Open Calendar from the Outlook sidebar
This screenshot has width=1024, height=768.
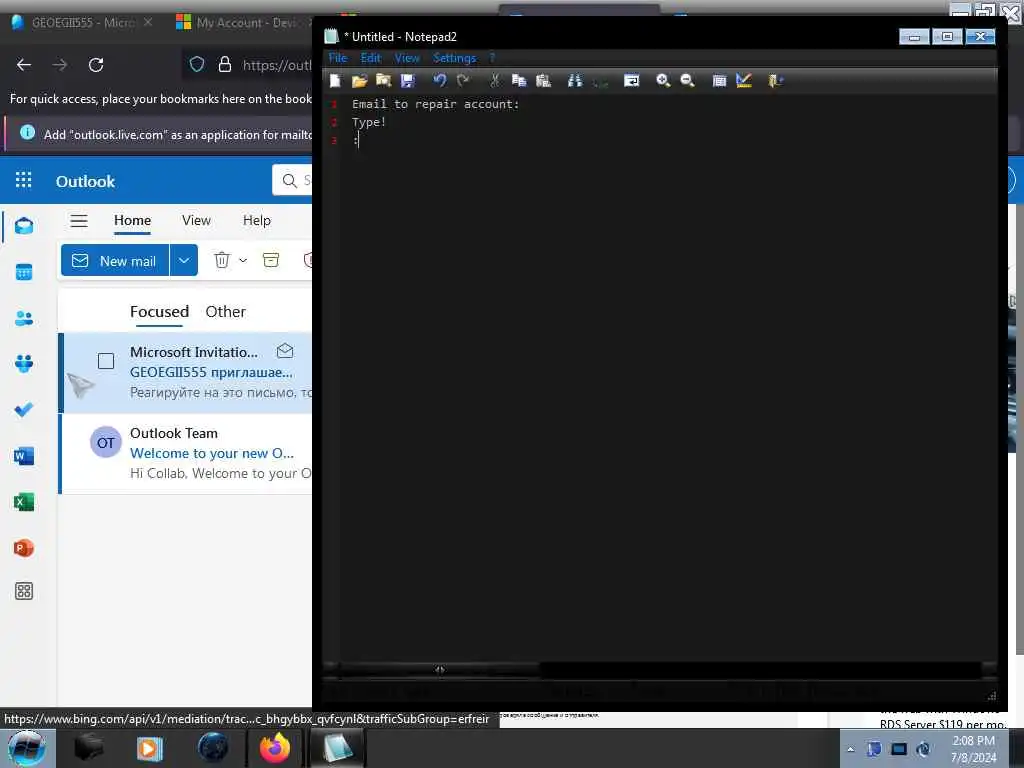(24, 272)
